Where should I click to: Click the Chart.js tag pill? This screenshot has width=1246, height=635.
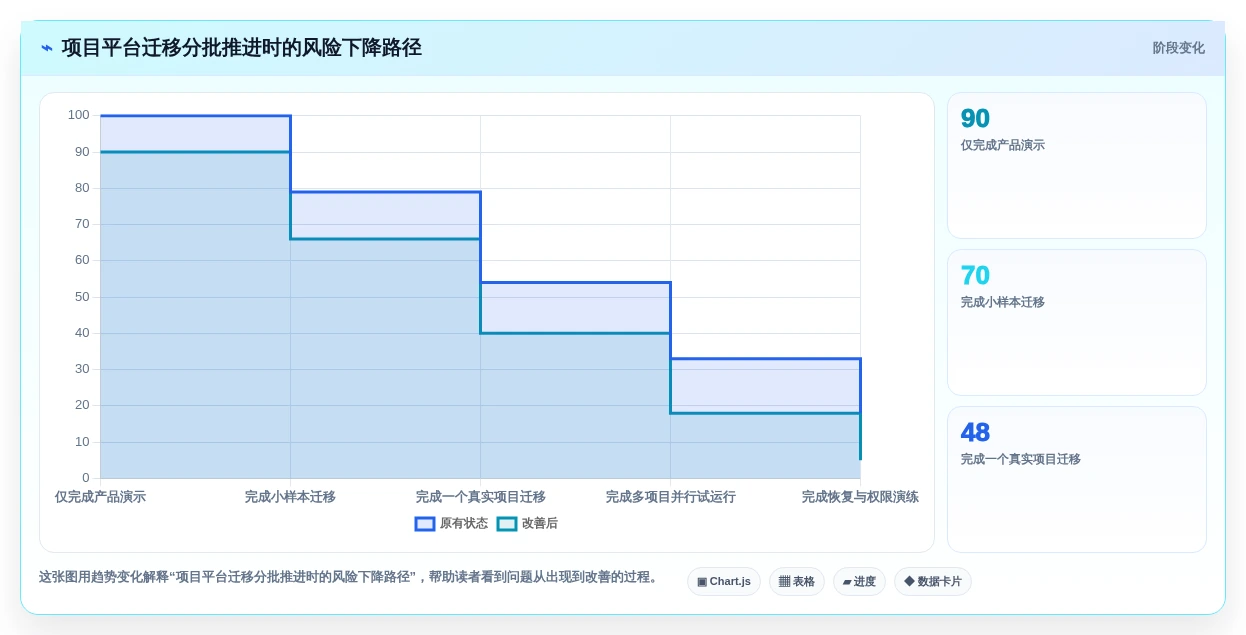tap(724, 581)
